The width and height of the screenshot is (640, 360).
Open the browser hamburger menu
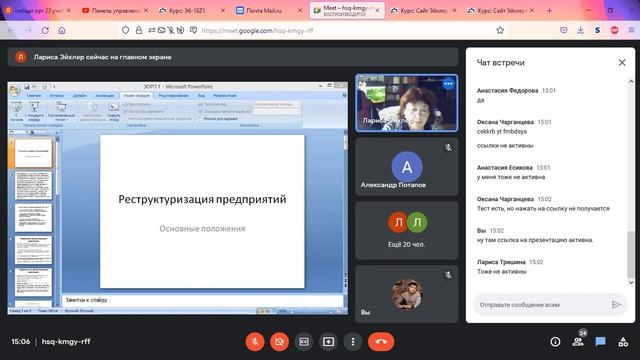[631, 30]
